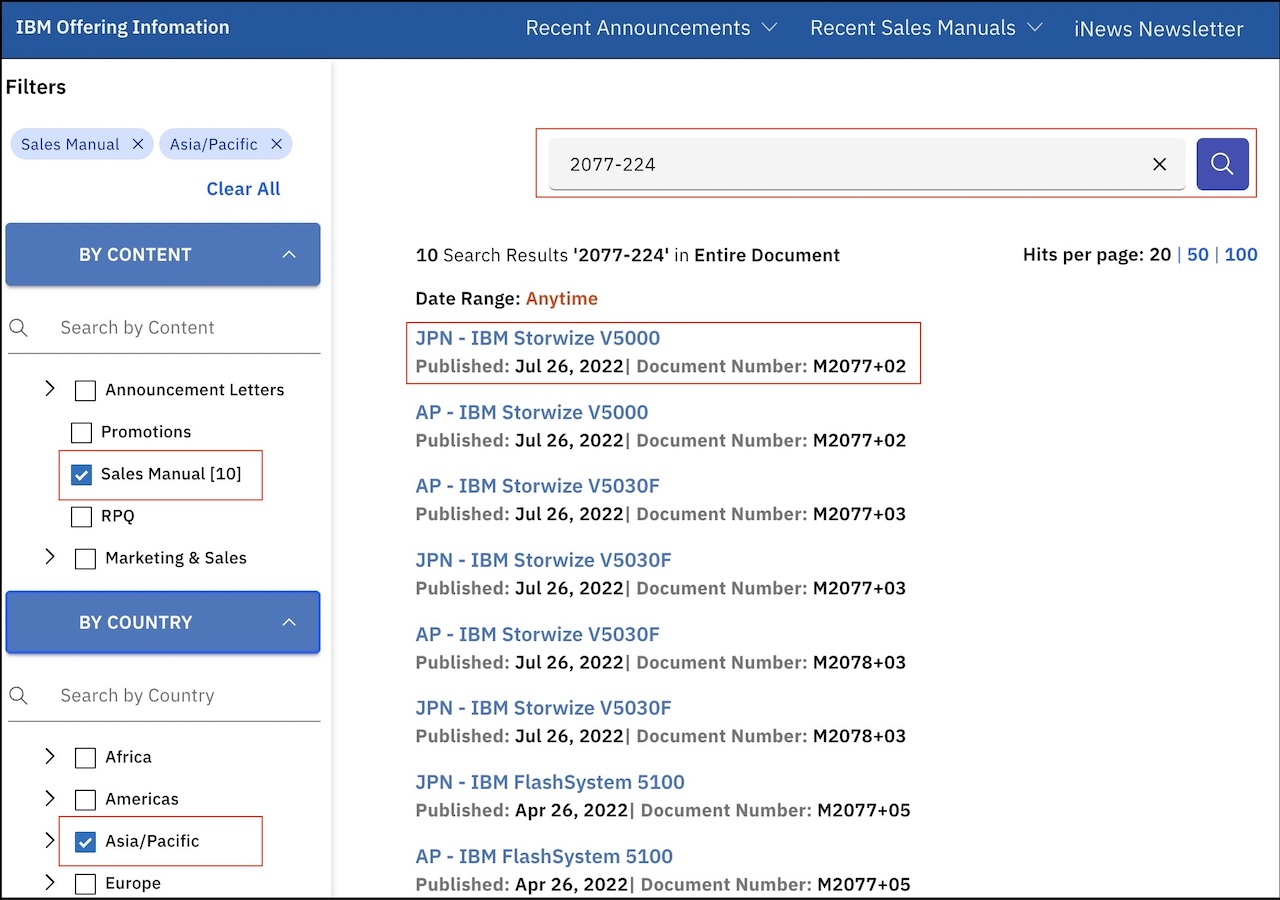
Task: Open the iNews Newsletter menu item
Action: click(1159, 28)
